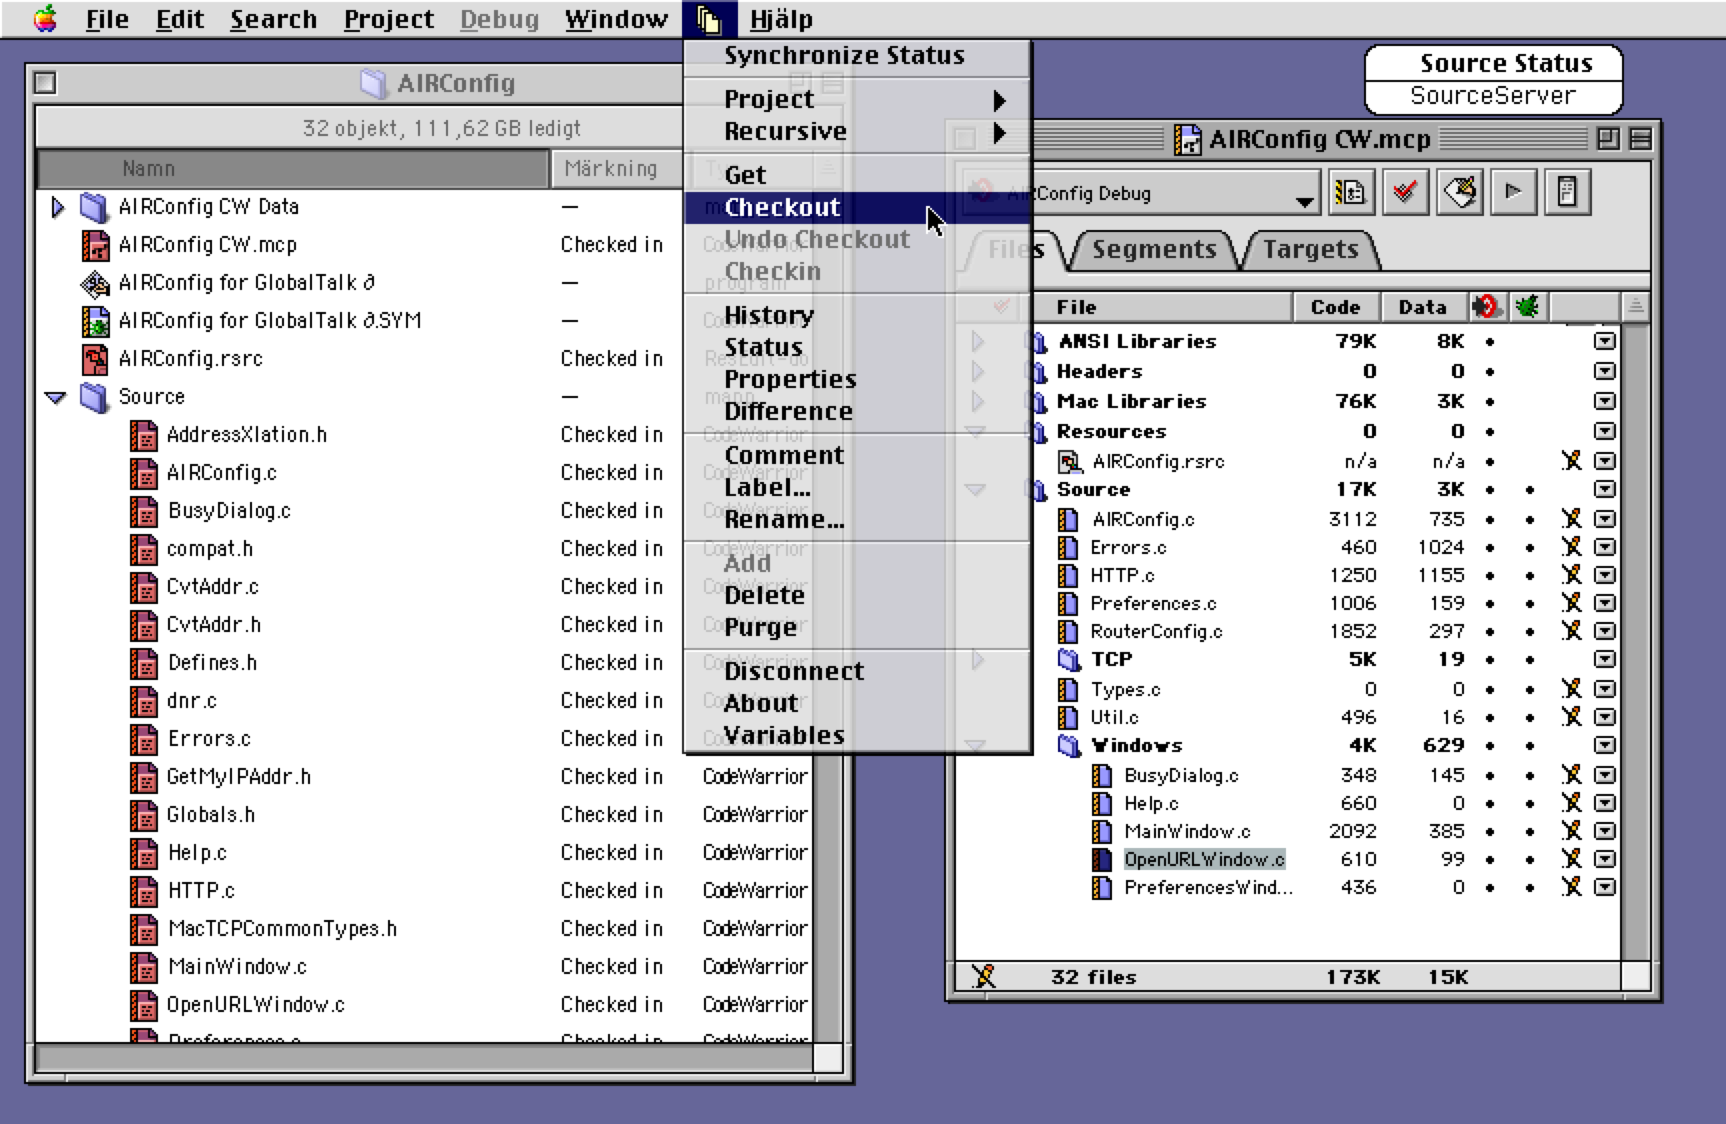Click the Namn column header in Finder
The height and width of the screenshot is (1124, 1726).
pyautogui.click(x=293, y=168)
